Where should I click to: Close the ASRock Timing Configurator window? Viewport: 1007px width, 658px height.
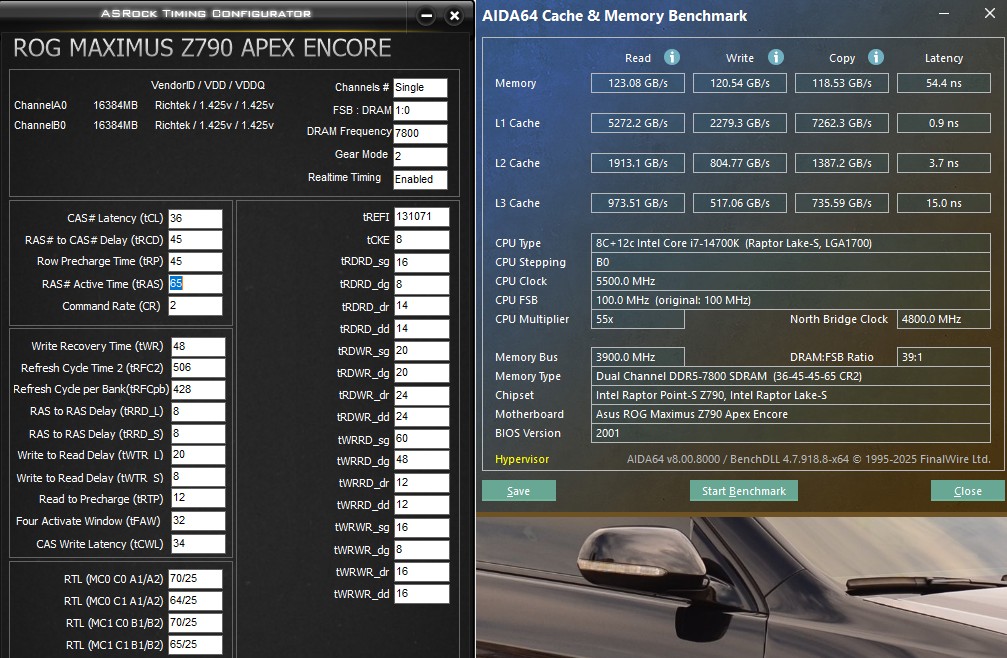(454, 15)
